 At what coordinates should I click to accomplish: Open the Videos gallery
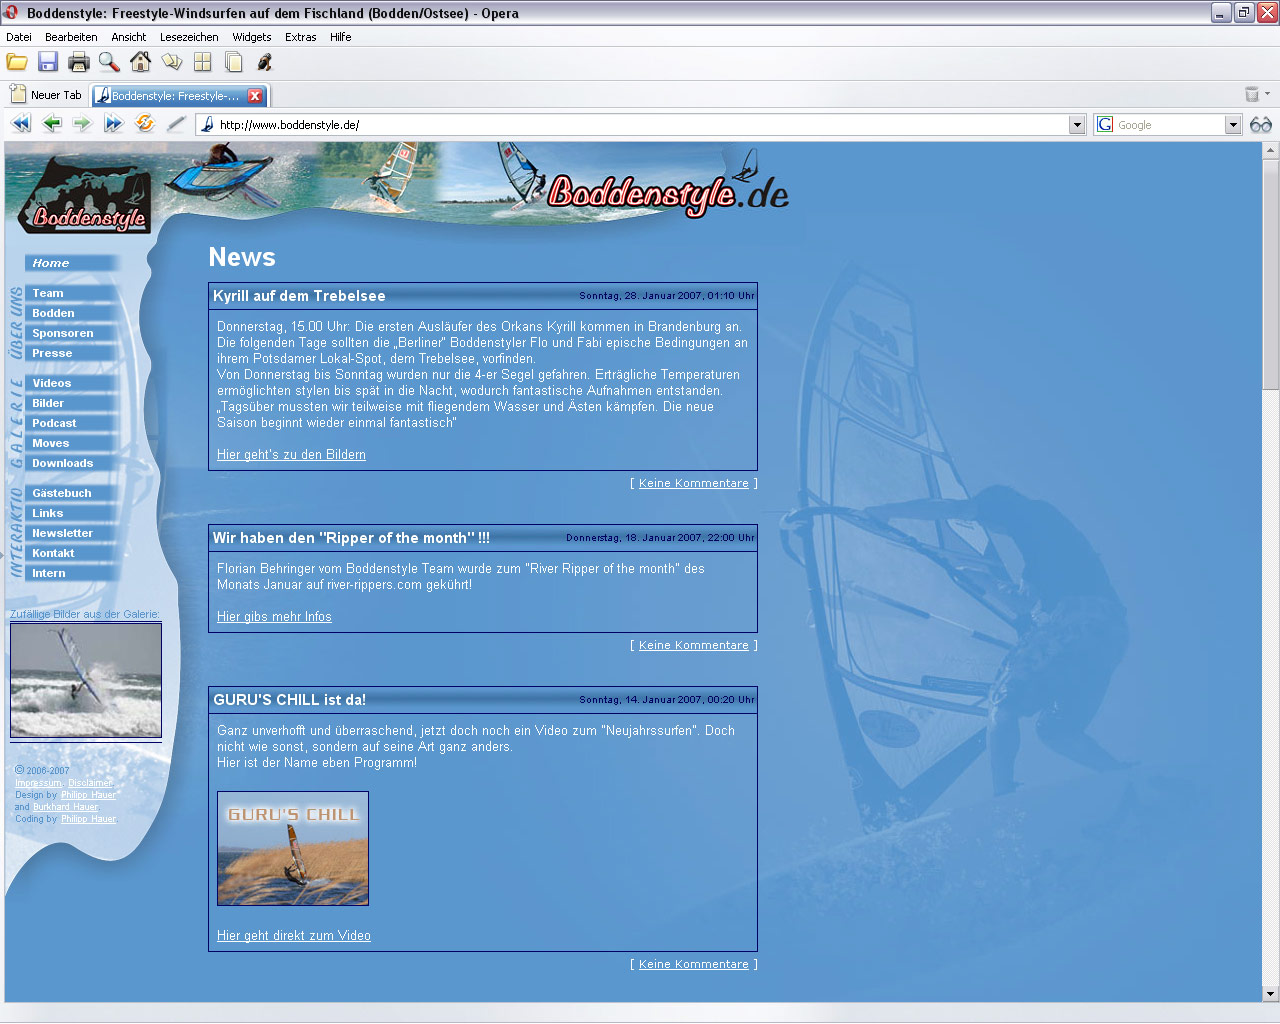coord(72,383)
